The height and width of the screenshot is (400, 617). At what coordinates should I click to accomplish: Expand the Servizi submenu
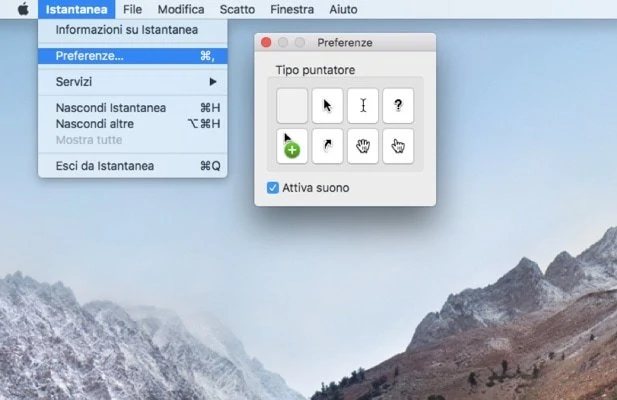click(133, 82)
